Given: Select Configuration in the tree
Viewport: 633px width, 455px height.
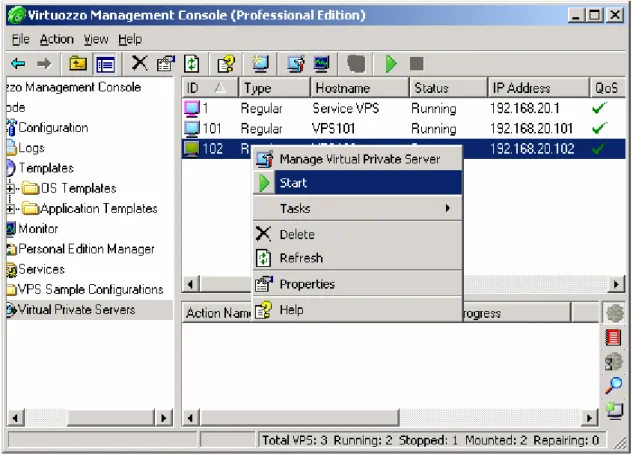Looking at the screenshot, I should click(x=53, y=128).
